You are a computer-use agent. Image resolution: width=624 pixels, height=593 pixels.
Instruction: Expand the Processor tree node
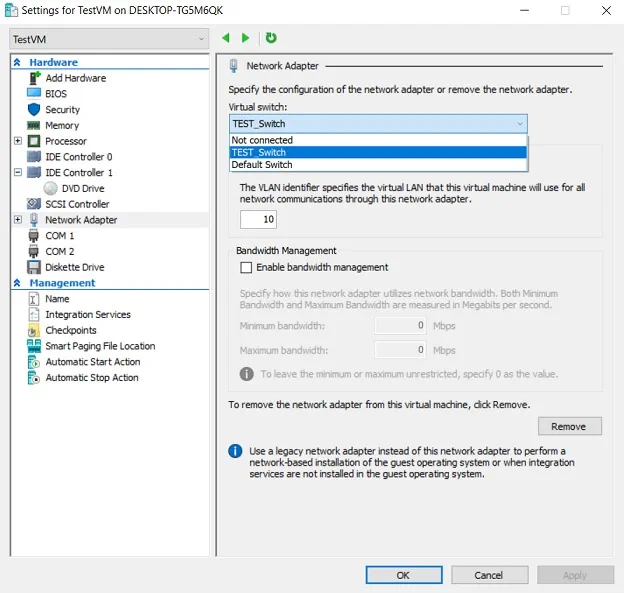tap(18, 141)
